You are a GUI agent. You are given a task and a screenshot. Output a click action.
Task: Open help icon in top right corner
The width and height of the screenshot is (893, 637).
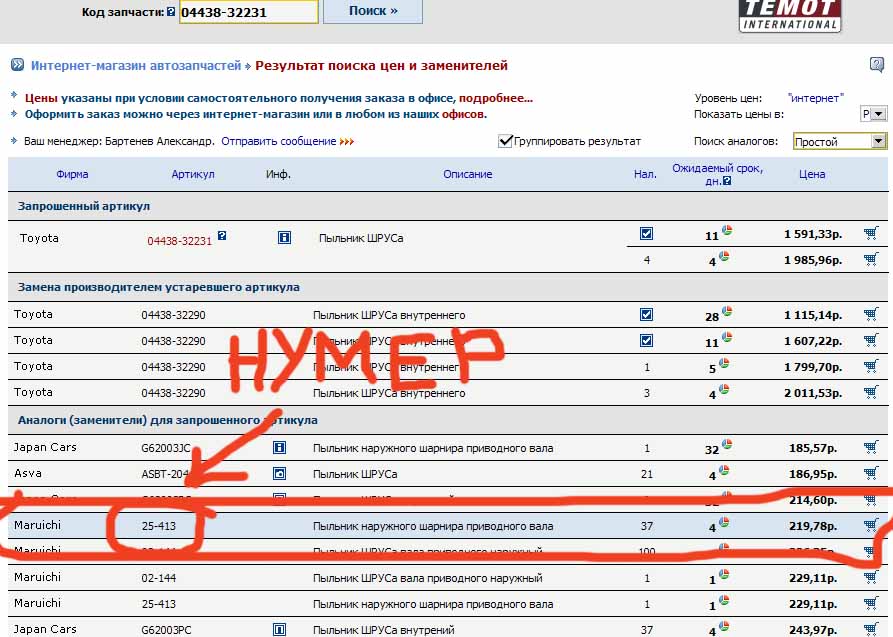tap(876, 65)
